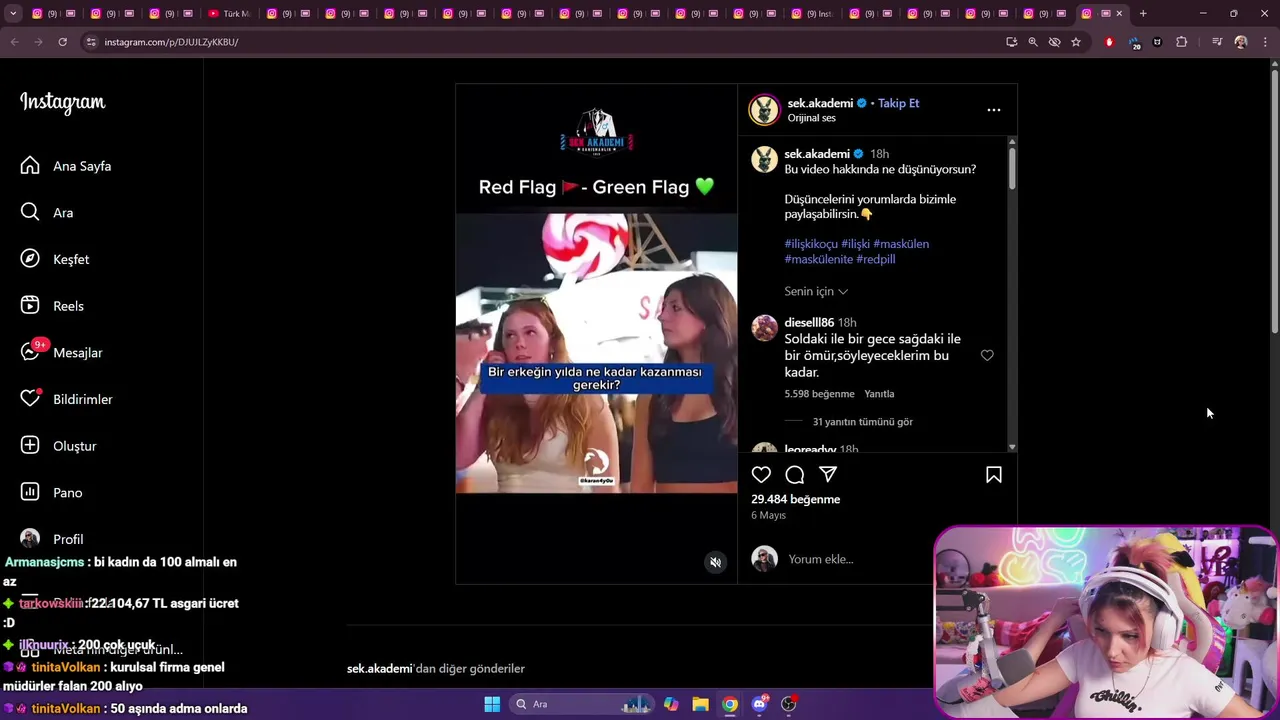Show 5.598 beğenme on diesell86's comment

point(819,394)
